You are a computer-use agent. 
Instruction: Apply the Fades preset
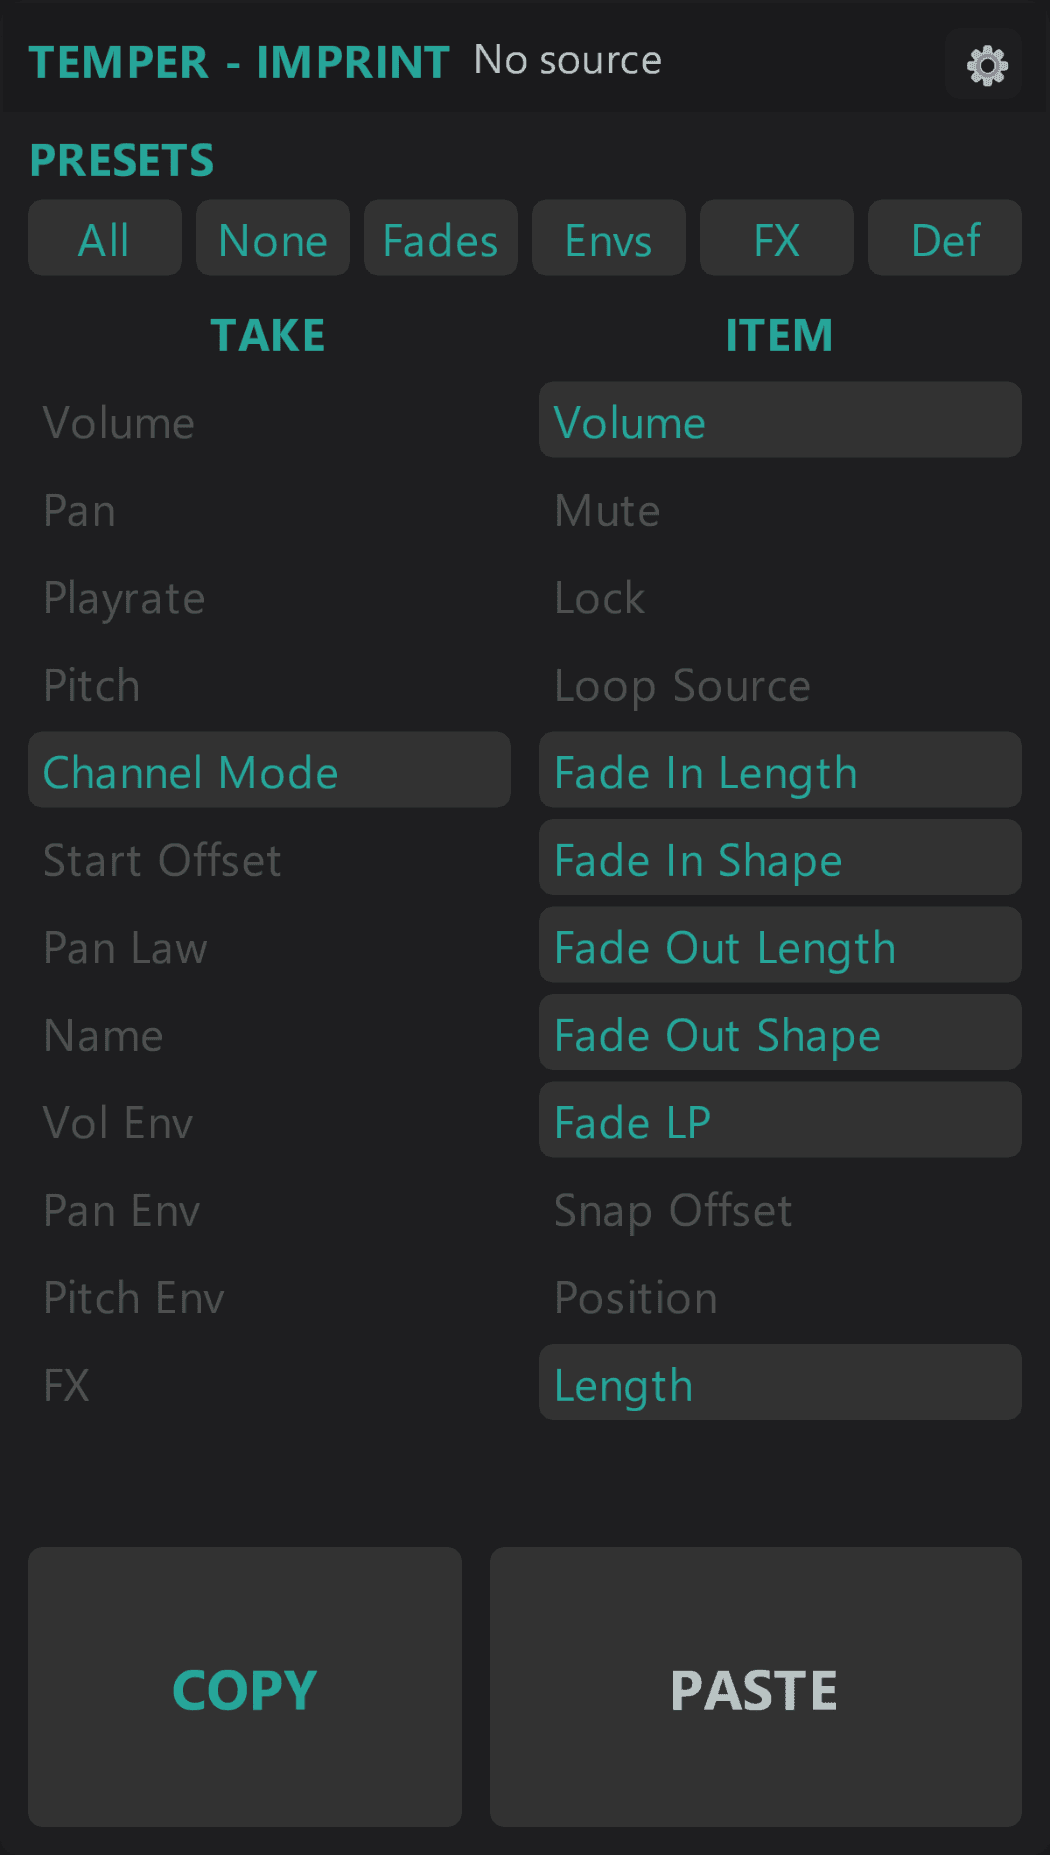[440, 238]
